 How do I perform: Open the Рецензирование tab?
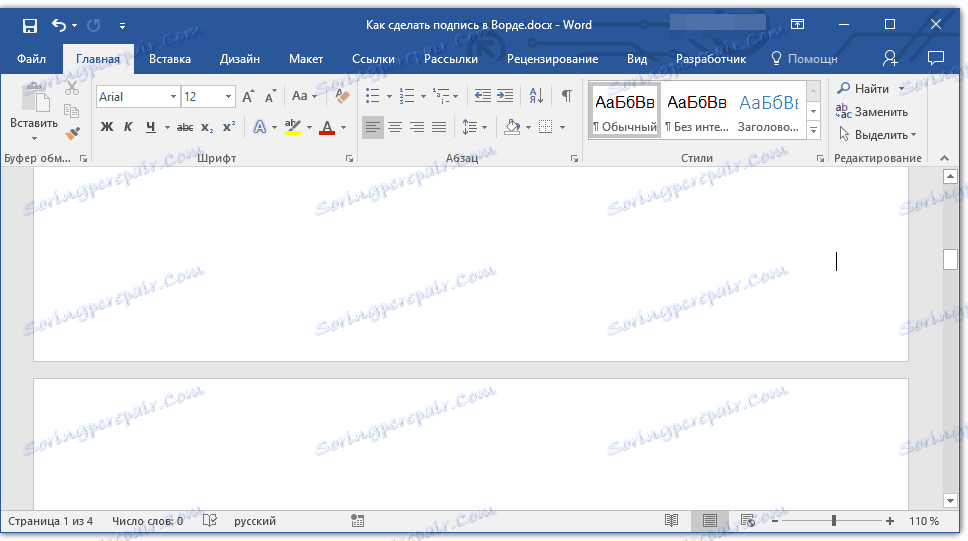(x=553, y=59)
